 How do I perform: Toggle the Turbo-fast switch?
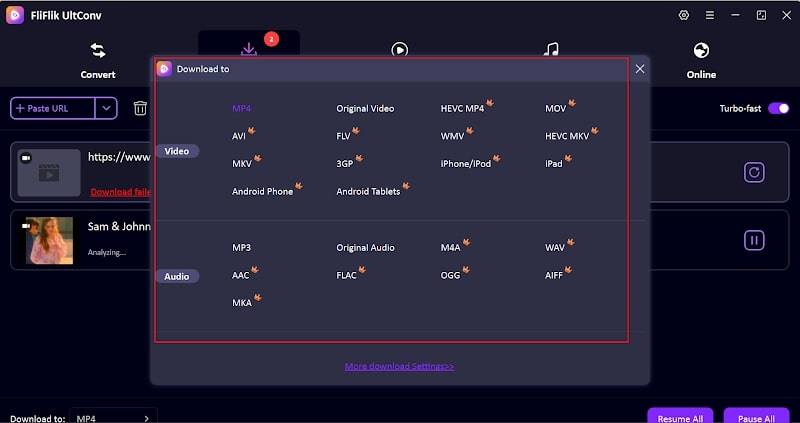[779, 108]
